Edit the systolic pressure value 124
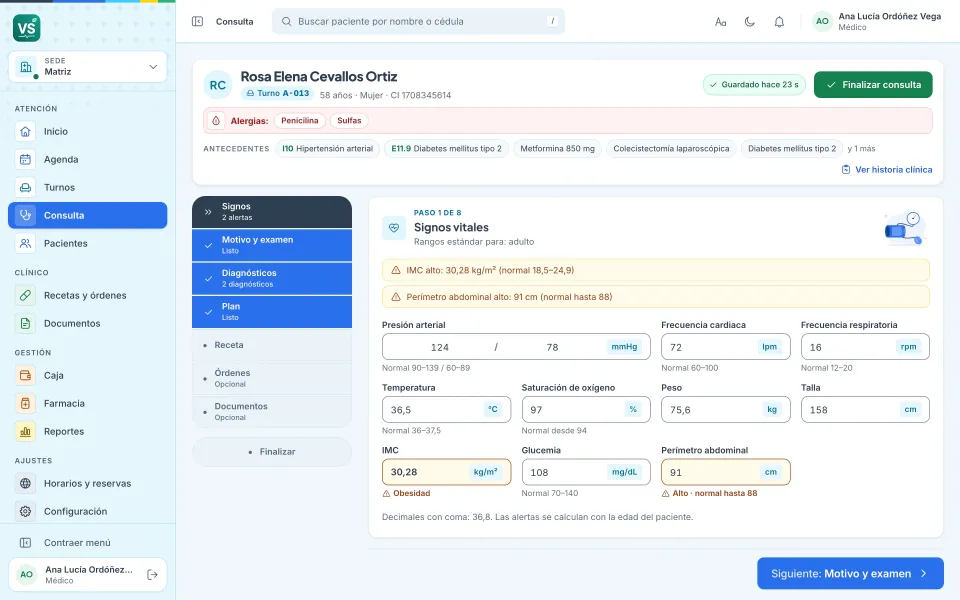 [440, 347]
